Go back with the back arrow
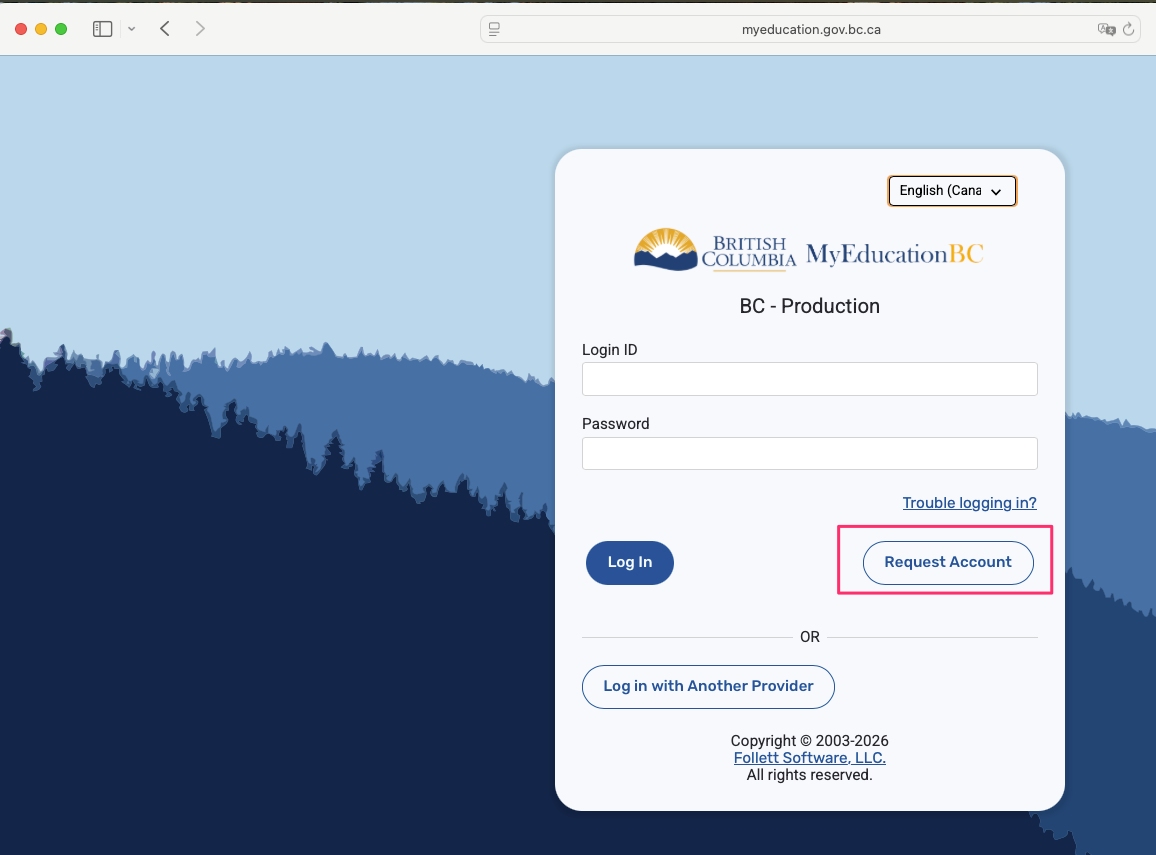 [x=165, y=29]
